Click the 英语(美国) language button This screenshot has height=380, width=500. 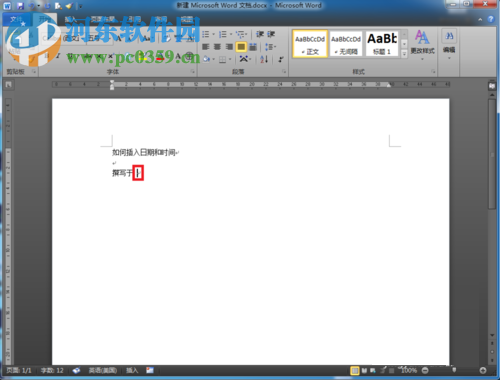click(x=103, y=370)
